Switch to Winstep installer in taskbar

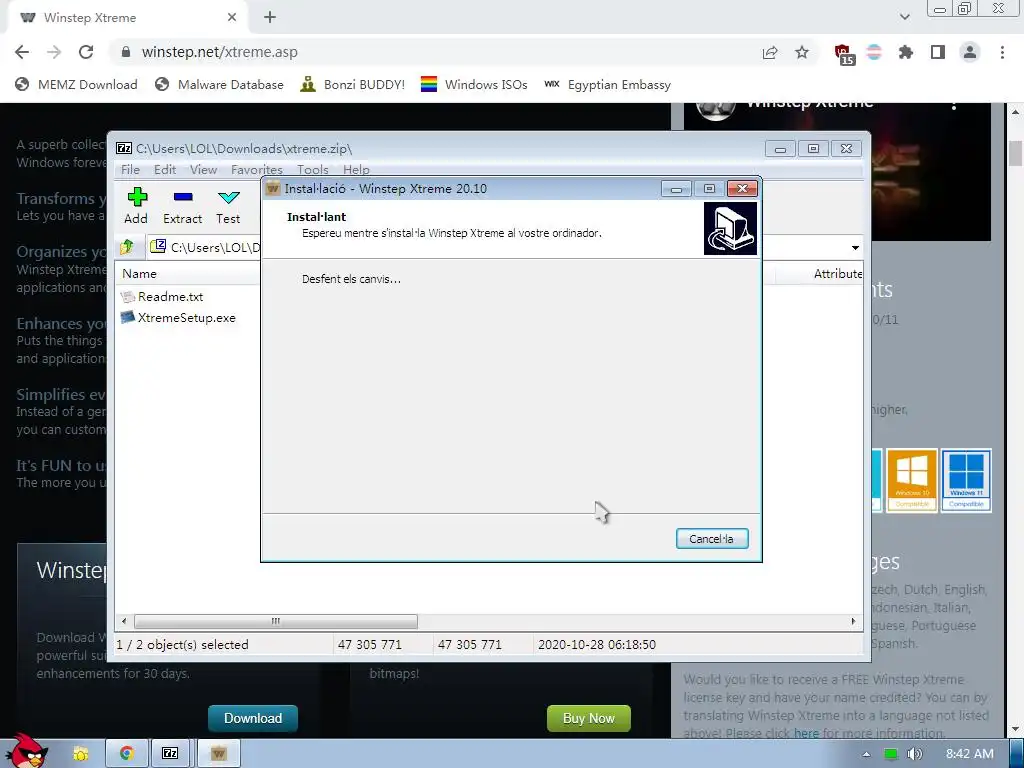[x=219, y=754]
